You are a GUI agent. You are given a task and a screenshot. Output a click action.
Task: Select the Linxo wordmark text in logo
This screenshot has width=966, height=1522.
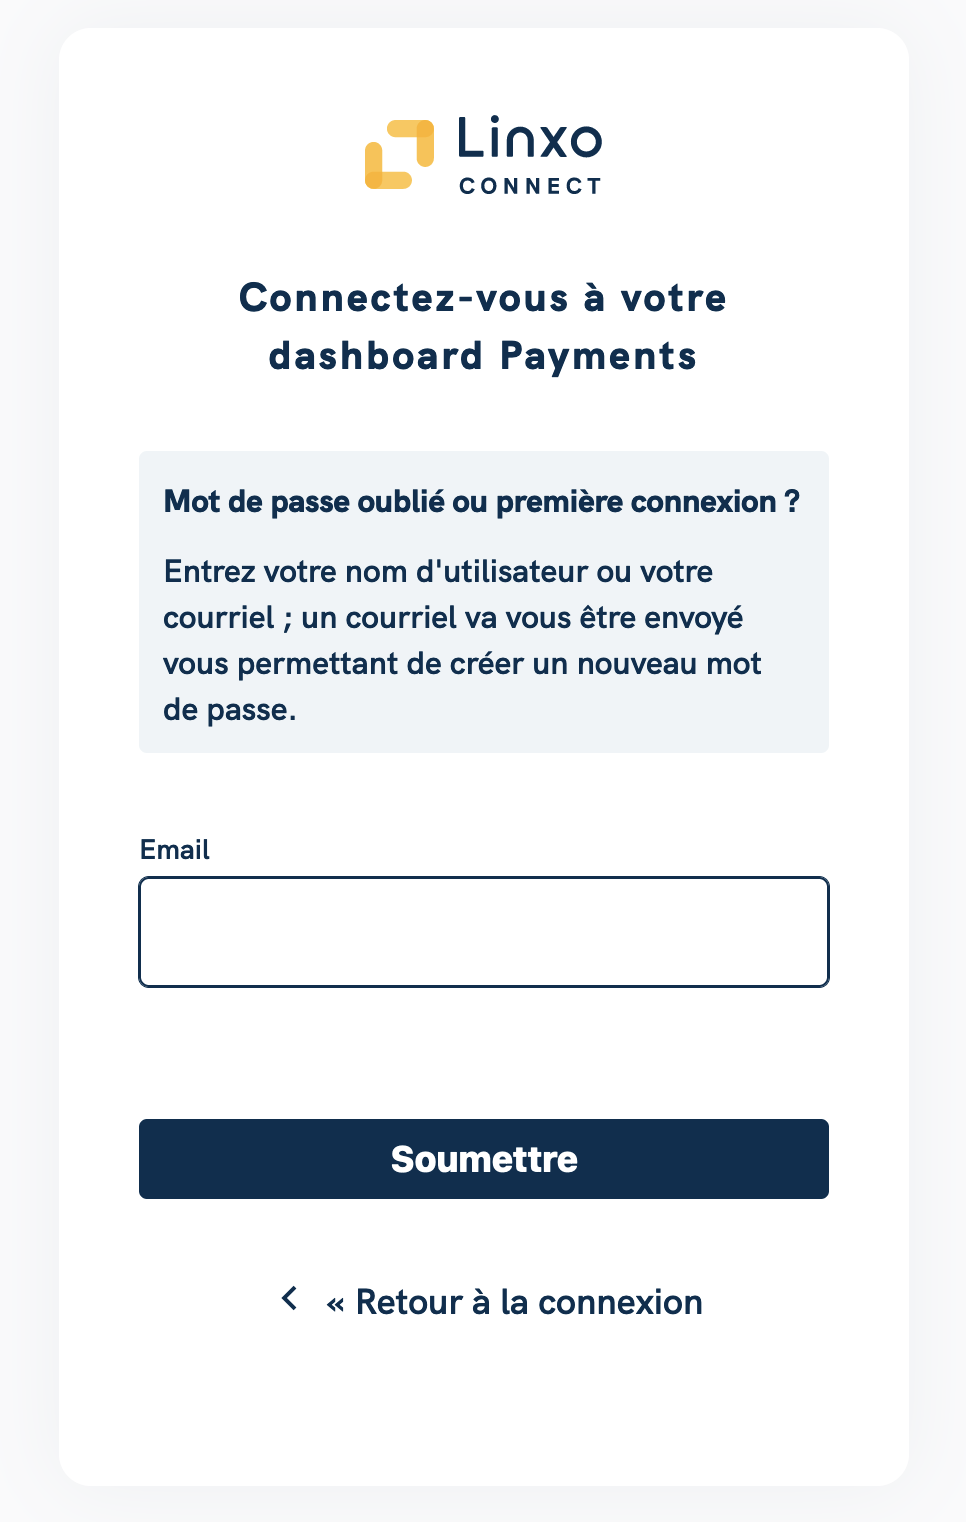coord(530,139)
